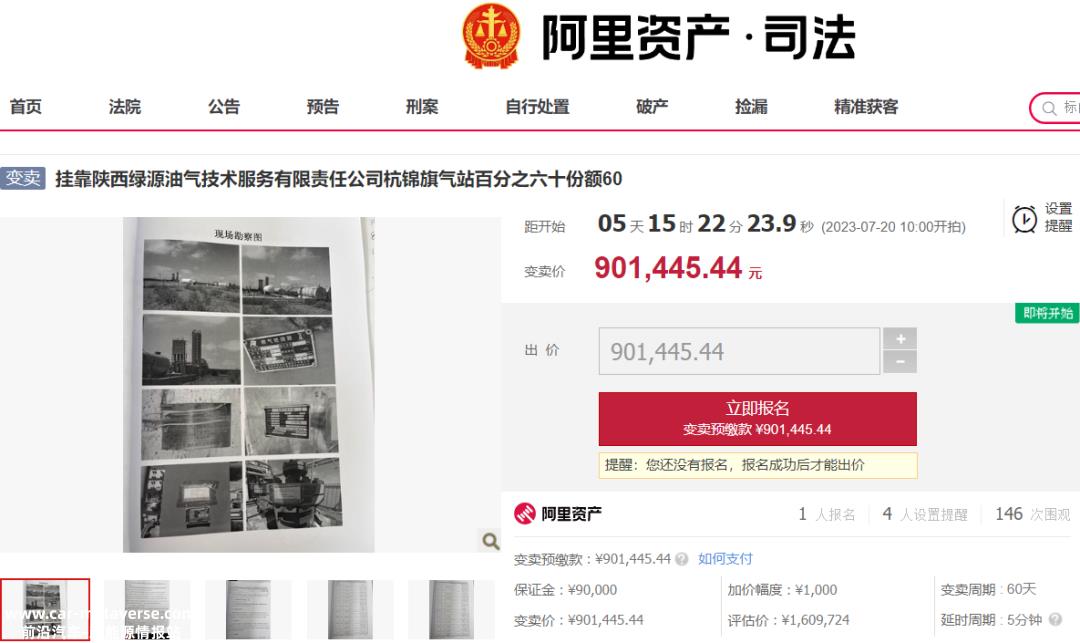
Task: Open the 法院 navigation tab
Action: point(125,107)
